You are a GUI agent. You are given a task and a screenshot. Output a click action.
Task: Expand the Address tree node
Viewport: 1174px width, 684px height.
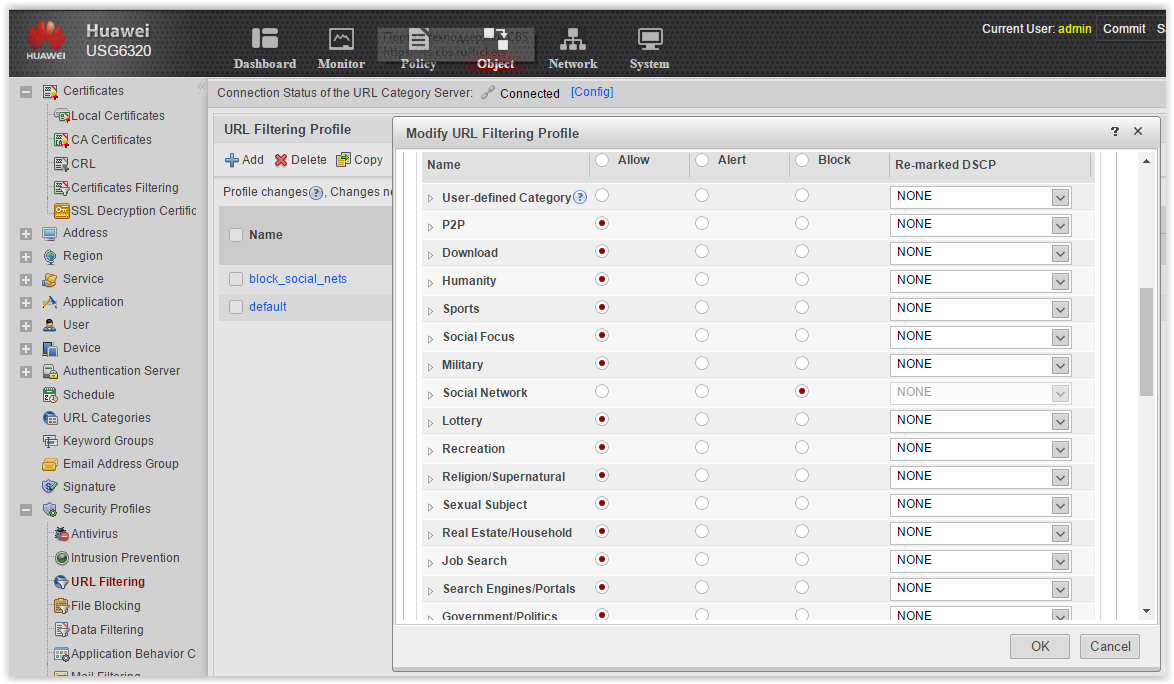26,234
